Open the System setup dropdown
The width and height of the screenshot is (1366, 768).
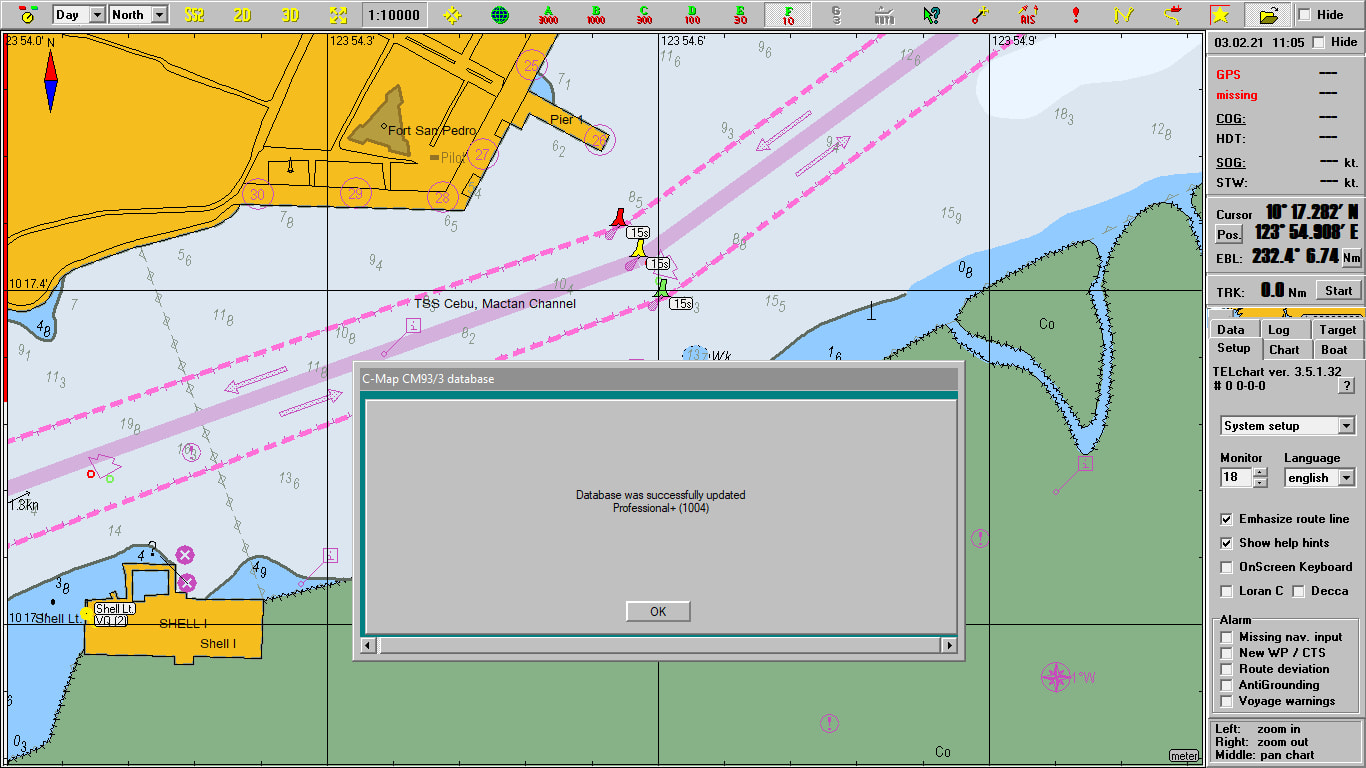point(1288,426)
